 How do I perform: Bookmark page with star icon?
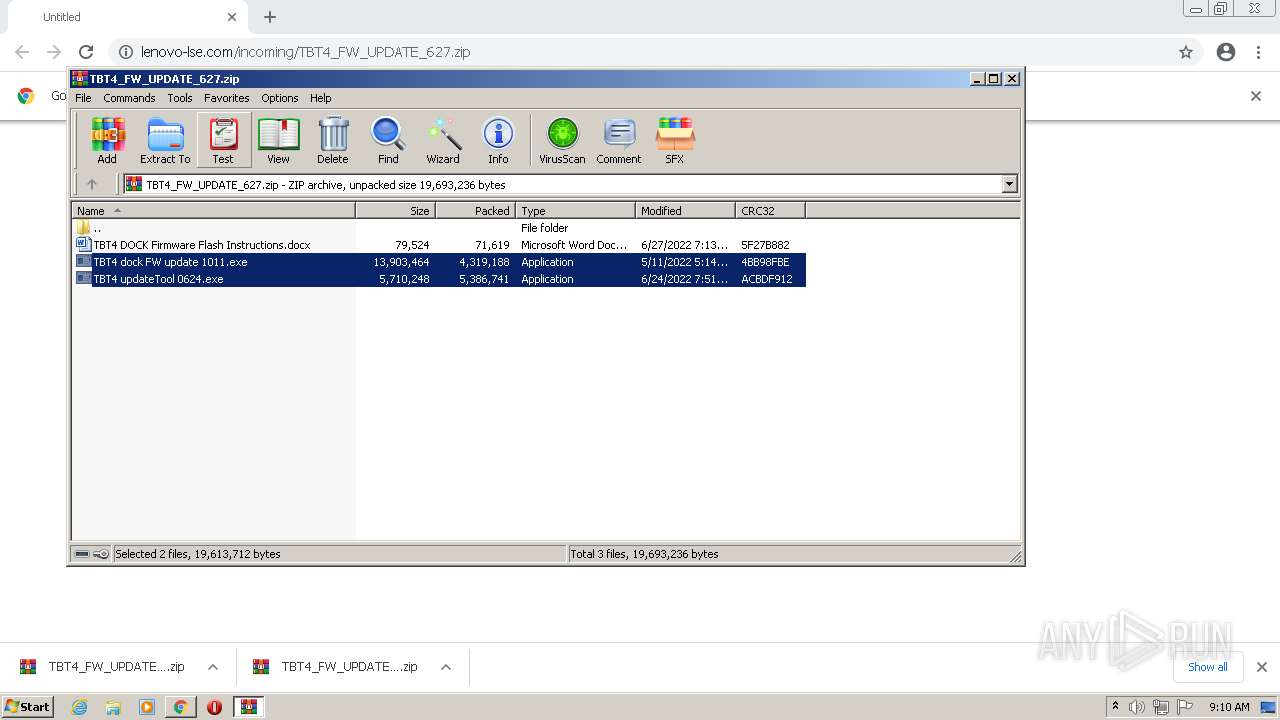point(1186,52)
